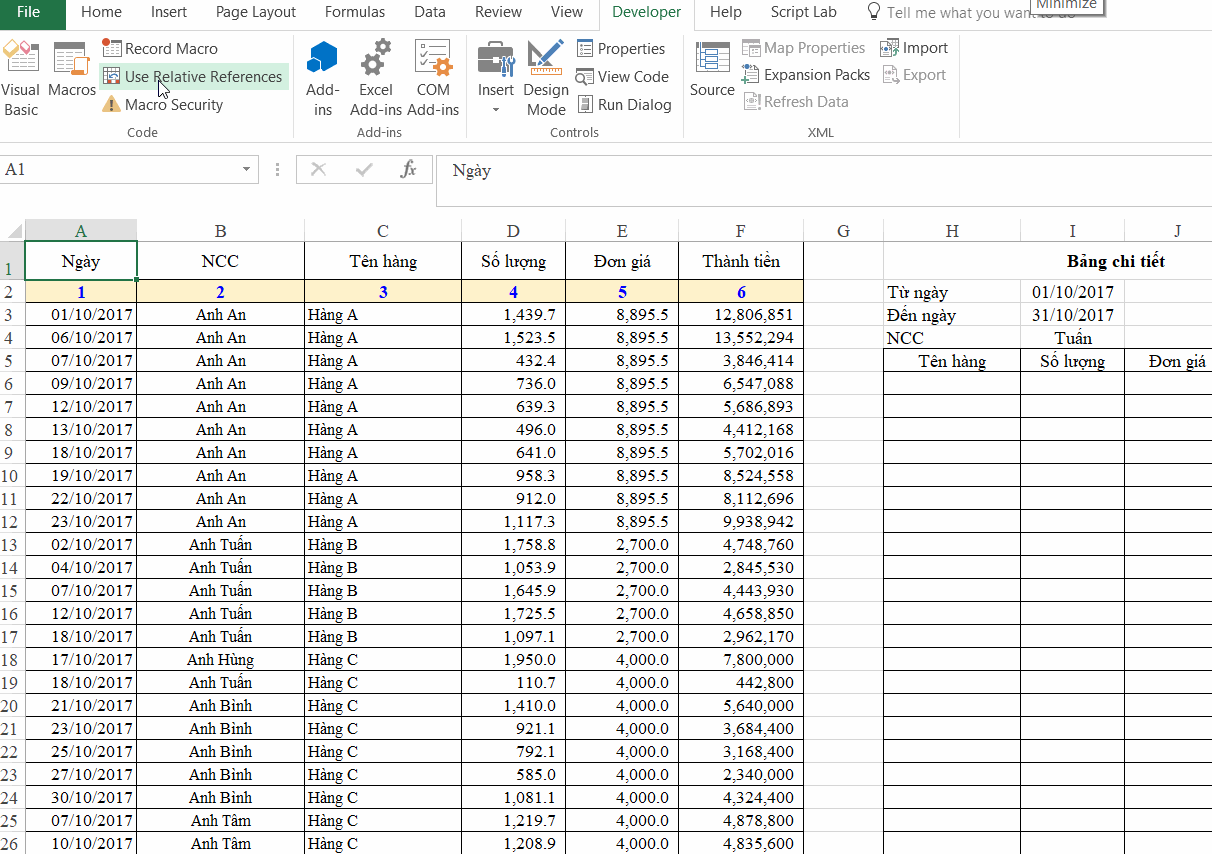Viewport: 1212px width, 854px height.
Task: Open the Add-ins button
Action: pos(322,78)
